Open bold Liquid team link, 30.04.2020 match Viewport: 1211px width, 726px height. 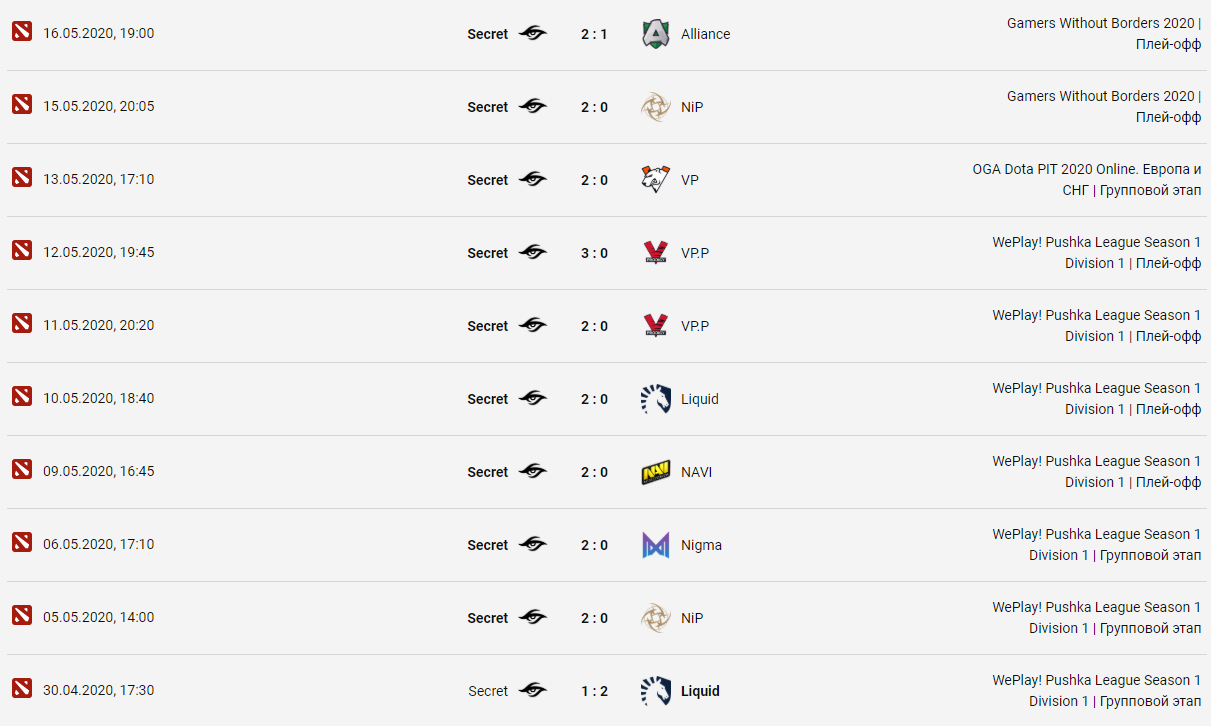click(700, 691)
